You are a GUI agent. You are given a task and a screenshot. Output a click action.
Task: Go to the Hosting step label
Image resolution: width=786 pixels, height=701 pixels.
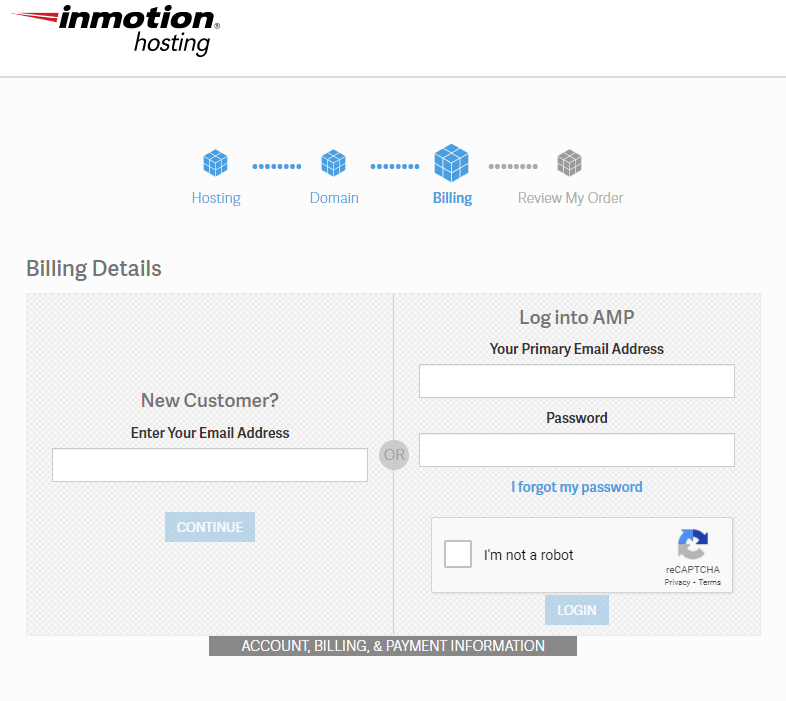(x=216, y=198)
